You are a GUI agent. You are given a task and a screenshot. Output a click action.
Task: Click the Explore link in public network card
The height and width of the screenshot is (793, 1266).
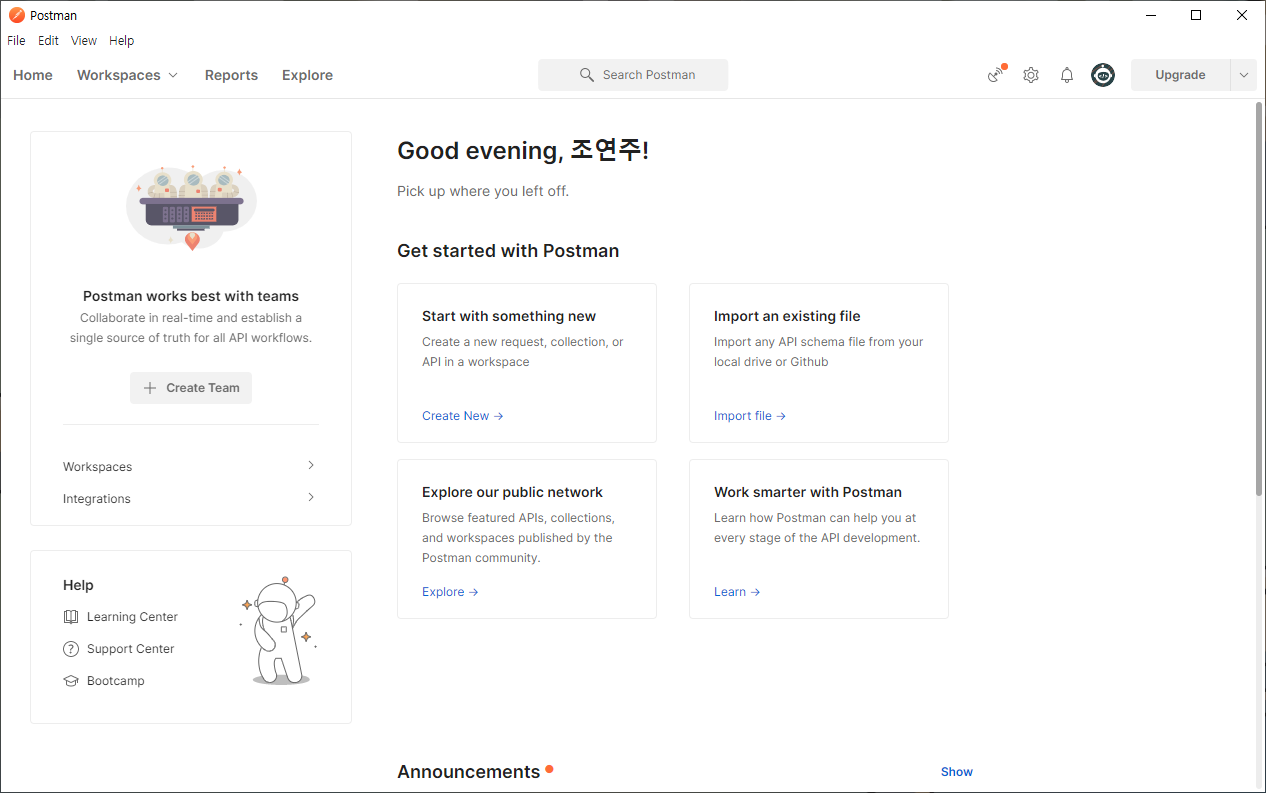(x=450, y=592)
